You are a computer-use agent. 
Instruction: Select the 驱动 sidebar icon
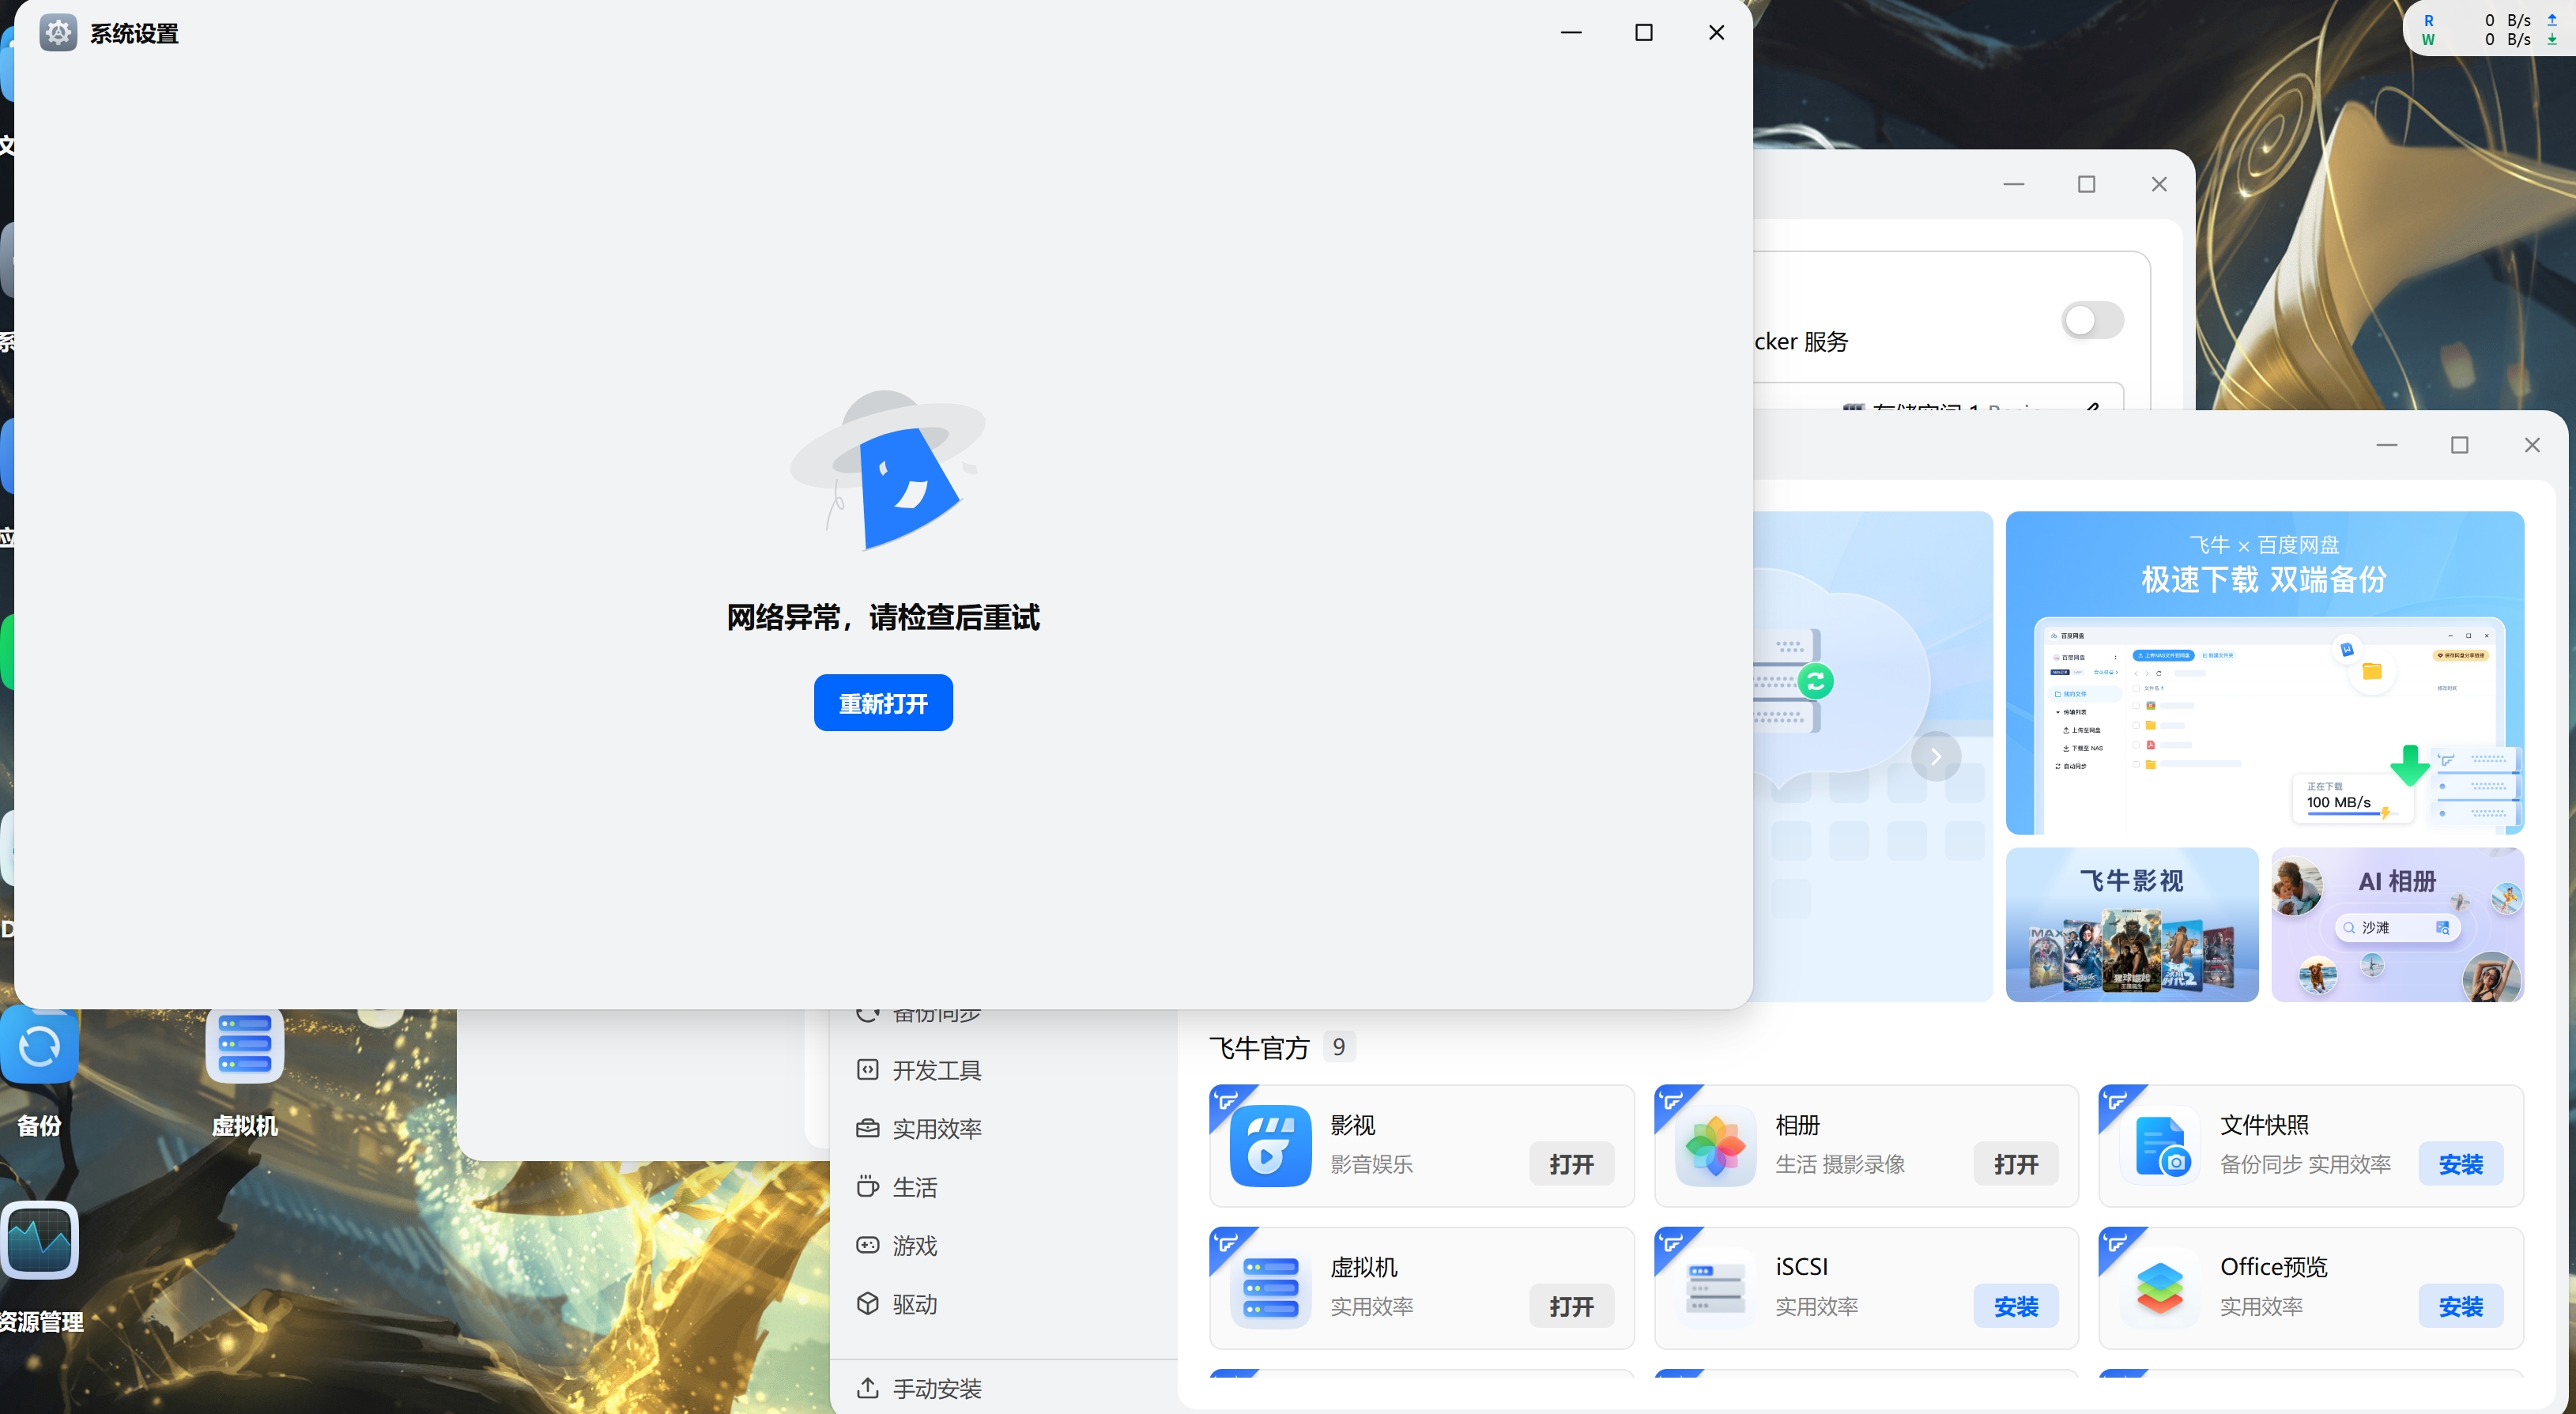868,1304
